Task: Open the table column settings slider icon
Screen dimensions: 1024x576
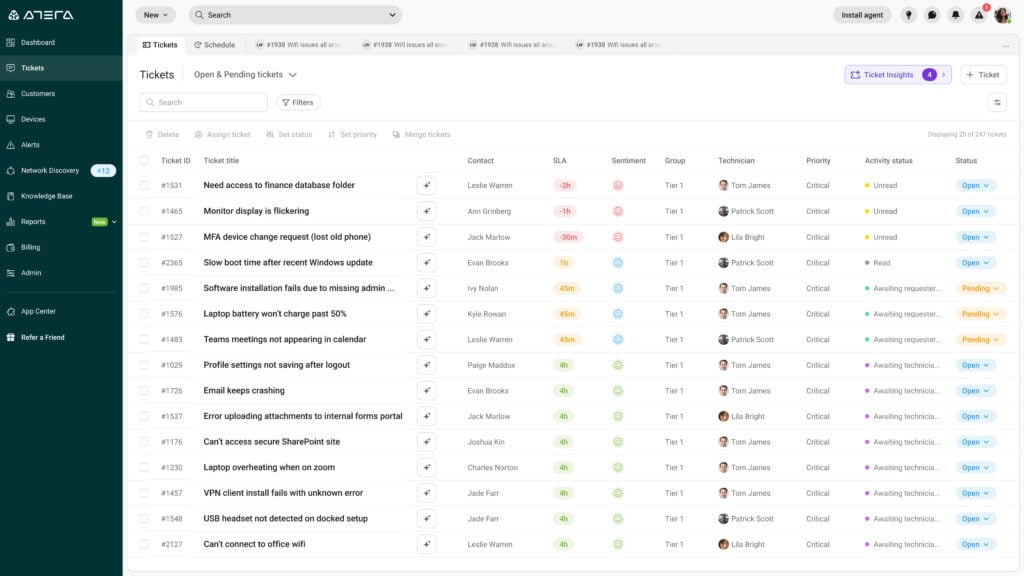Action: coord(996,102)
